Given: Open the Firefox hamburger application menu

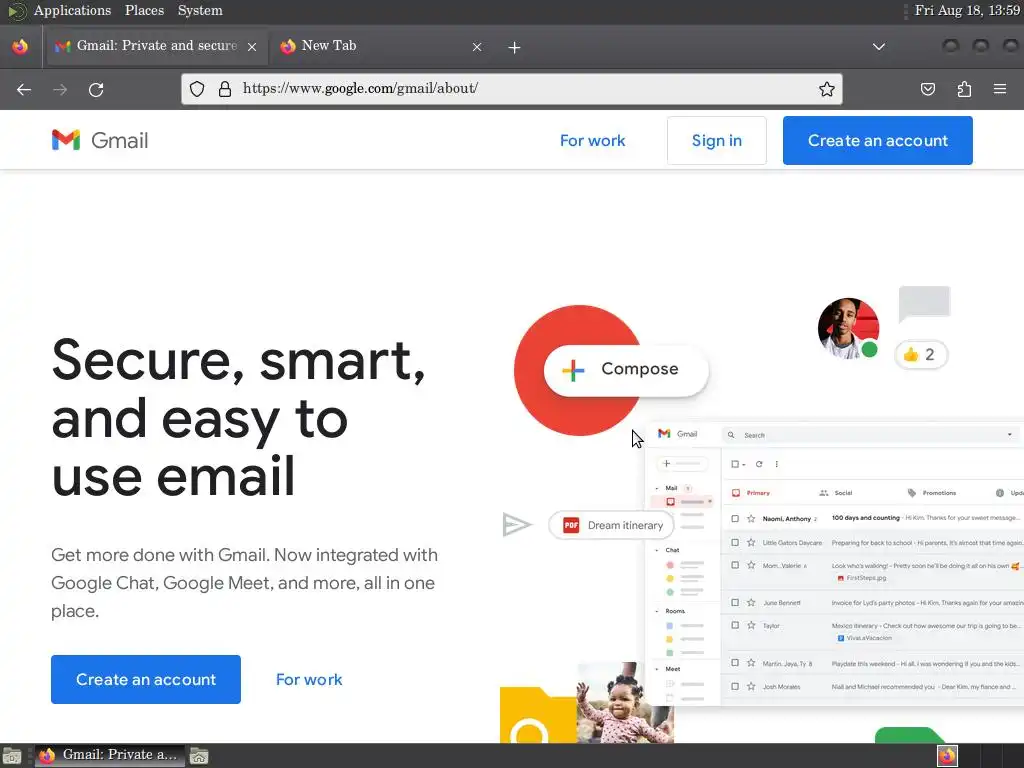Looking at the screenshot, I should coord(1000,89).
